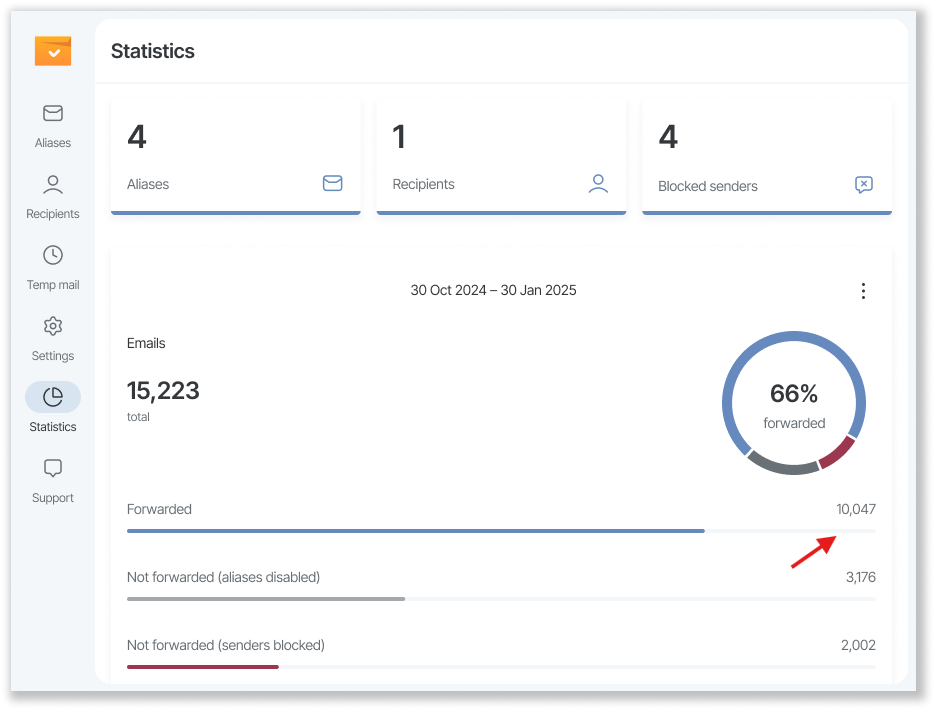Click the red segment of donut chart
Viewport: 935px width, 710px height.
click(838, 452)
